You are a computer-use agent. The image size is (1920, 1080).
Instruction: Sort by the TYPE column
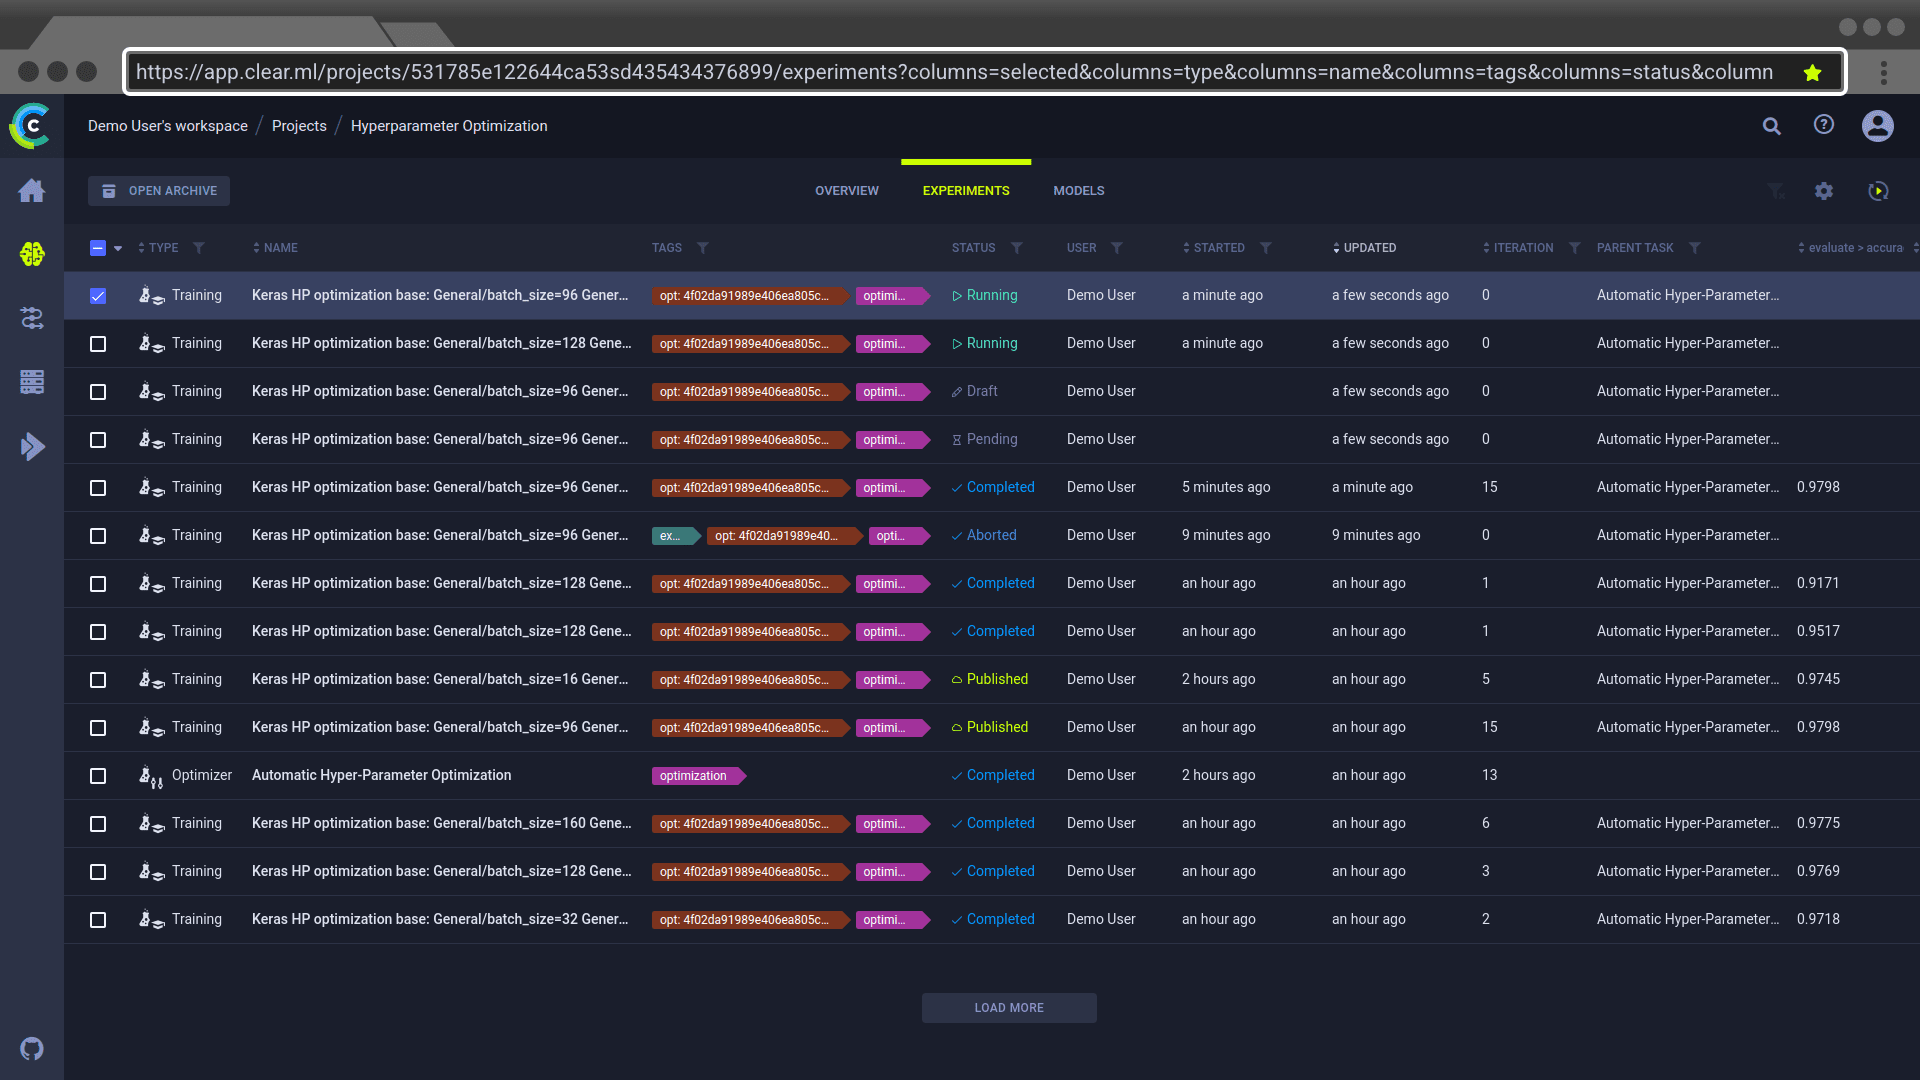click(158, 248)
